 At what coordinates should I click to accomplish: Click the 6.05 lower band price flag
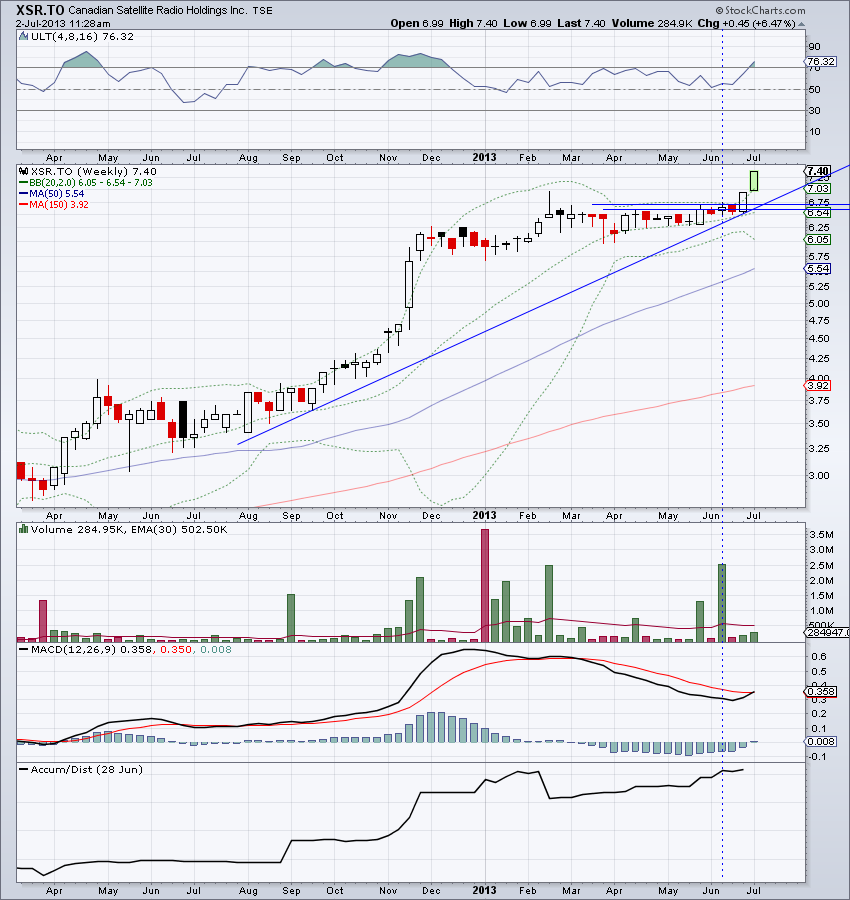[x=818, y=239]
